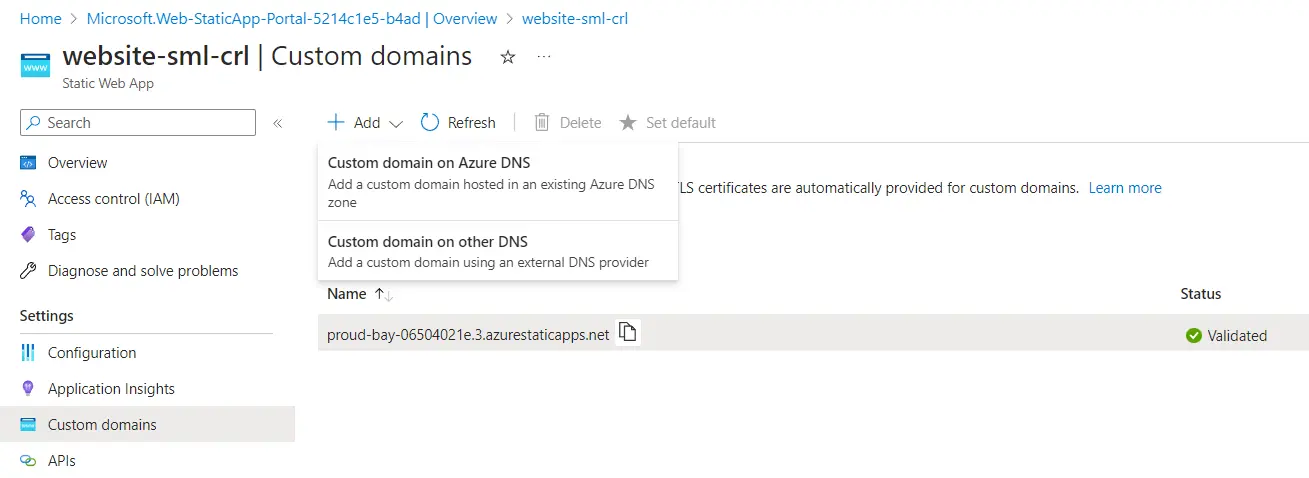Collapse the sidebar with double chevron

click(278, 123)
